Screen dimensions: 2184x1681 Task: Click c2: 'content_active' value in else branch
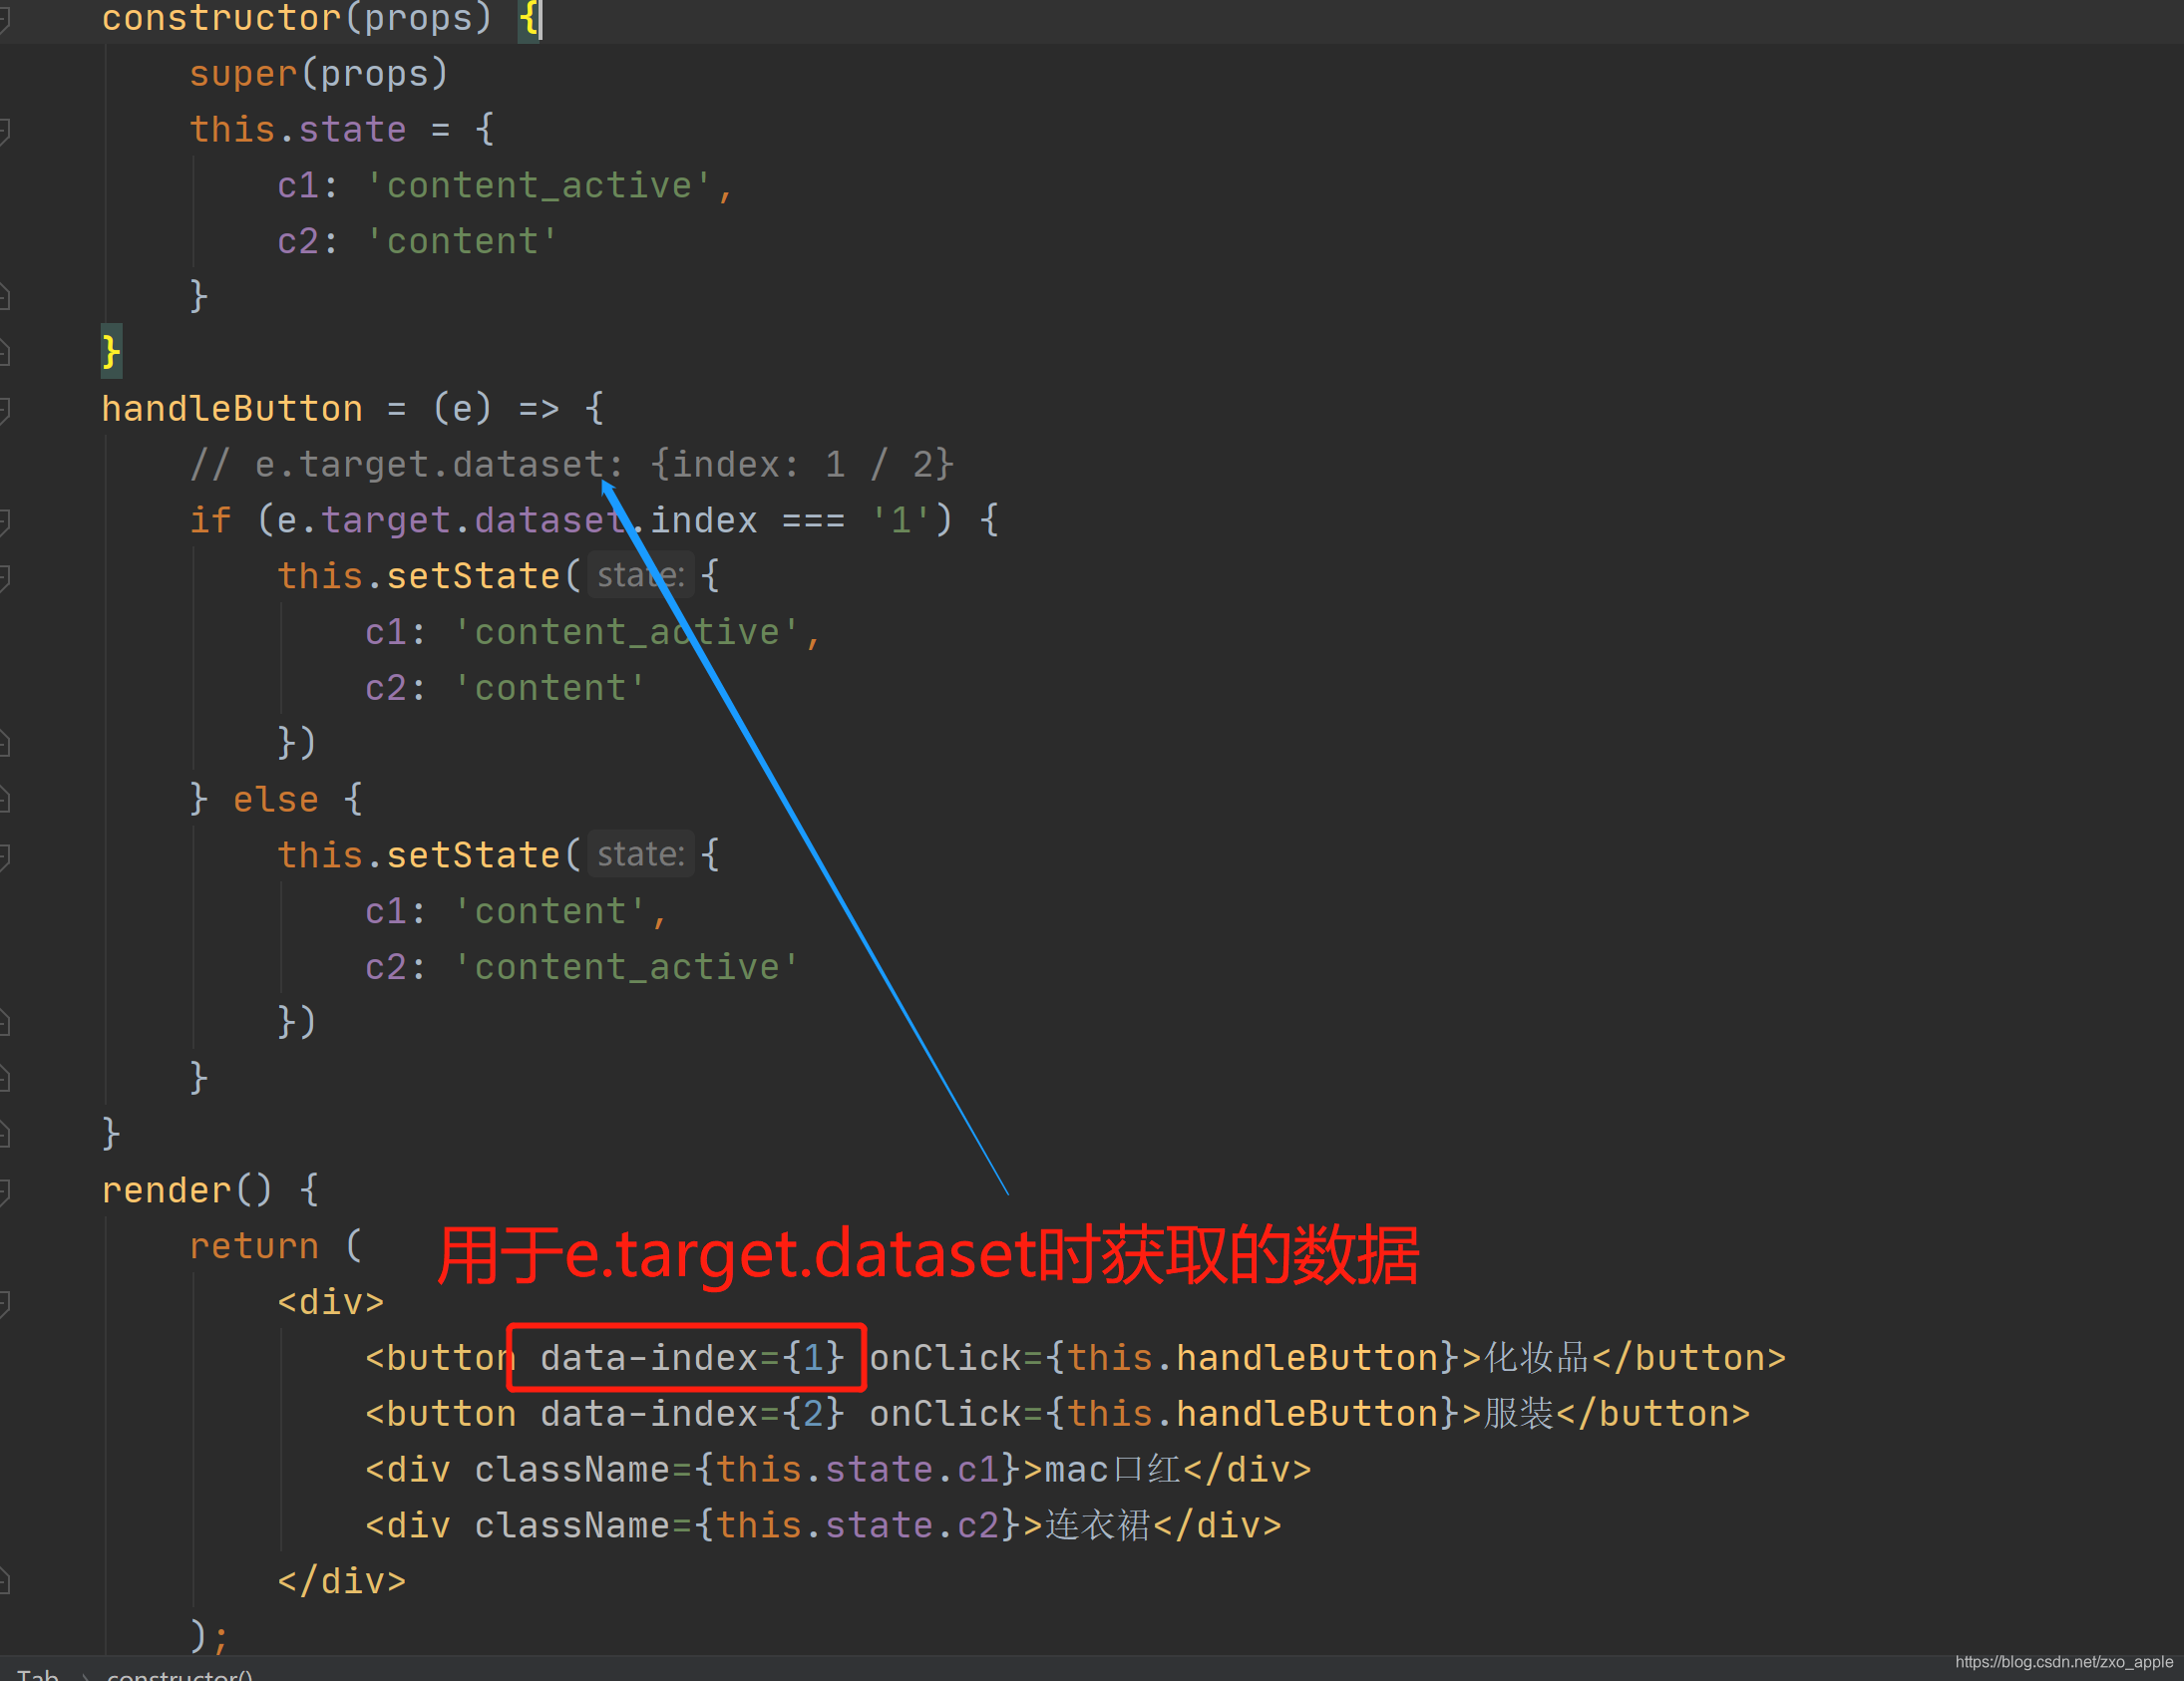[x=627, y=968]
